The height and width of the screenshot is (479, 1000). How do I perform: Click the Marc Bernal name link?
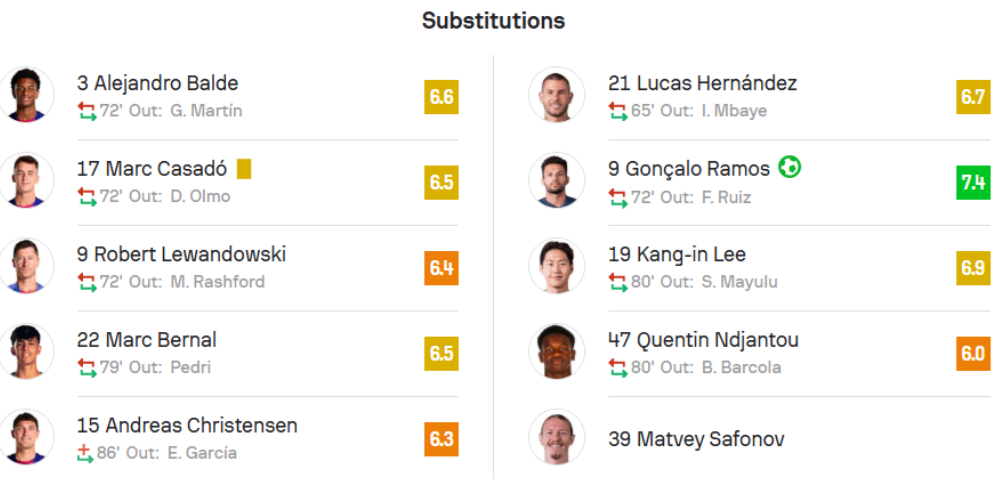pyautogui.click(x=146, y=340)
